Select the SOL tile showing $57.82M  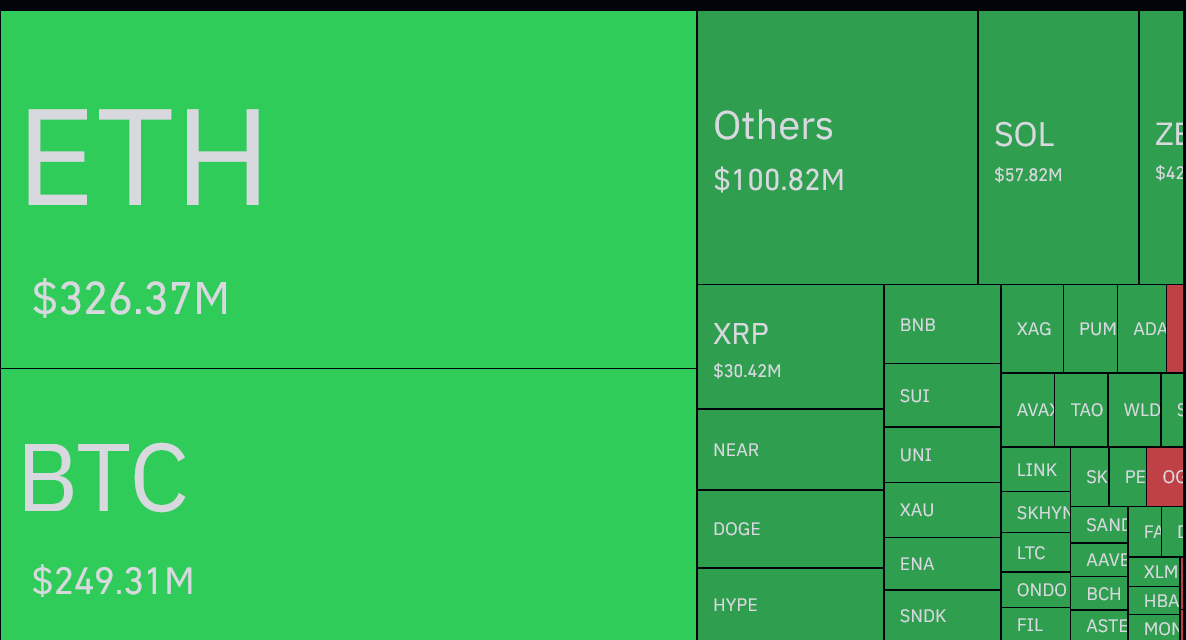1058,148
